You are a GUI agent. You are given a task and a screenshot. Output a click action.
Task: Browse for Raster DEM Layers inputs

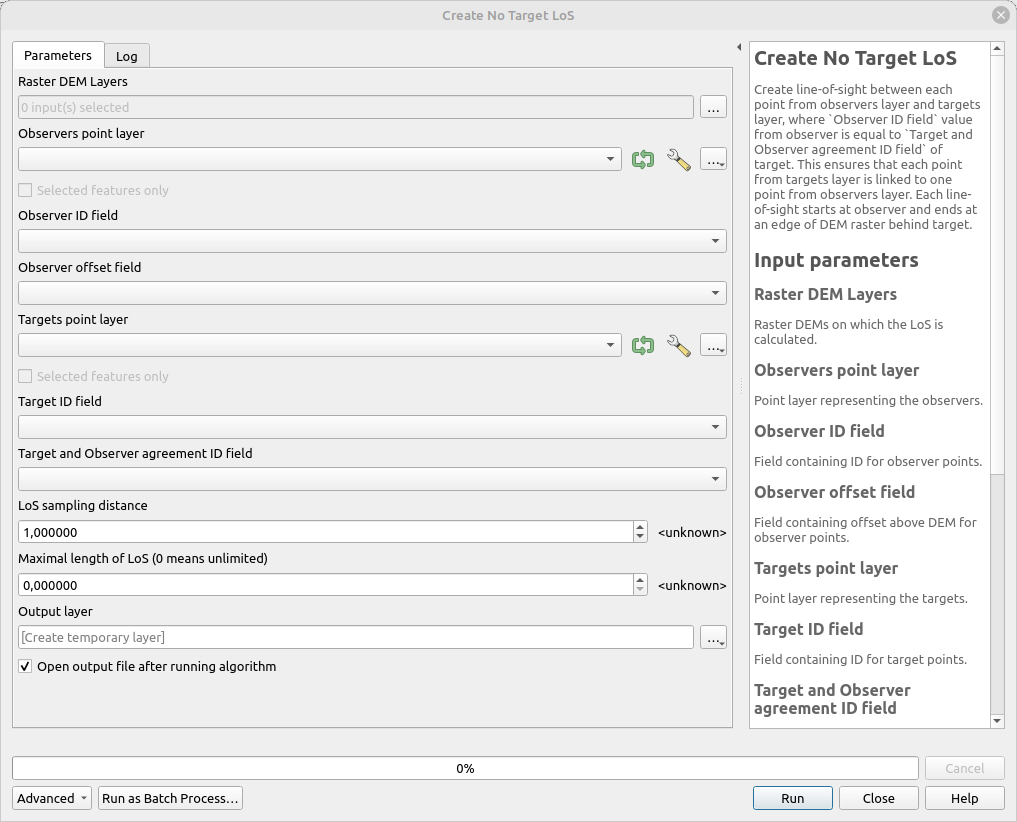(x=712, y=107)
